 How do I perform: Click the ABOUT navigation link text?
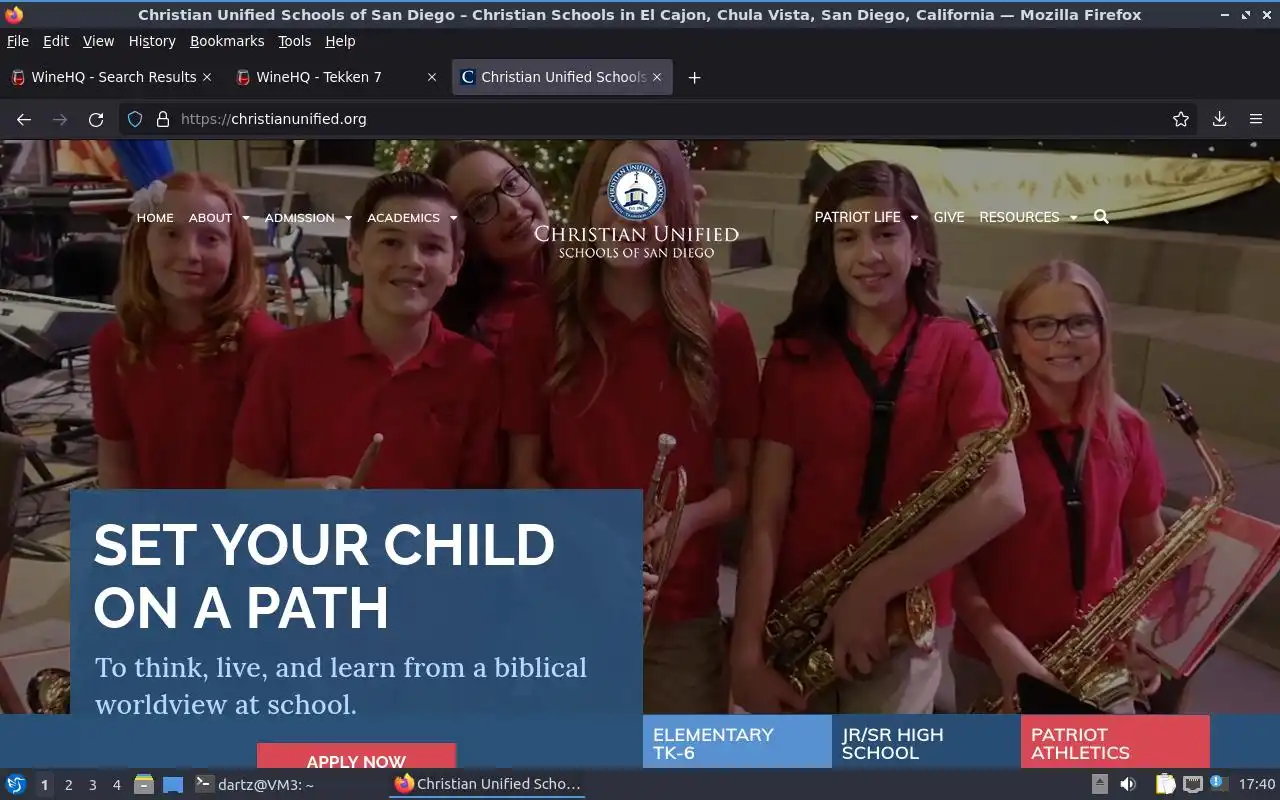point(210,218)
